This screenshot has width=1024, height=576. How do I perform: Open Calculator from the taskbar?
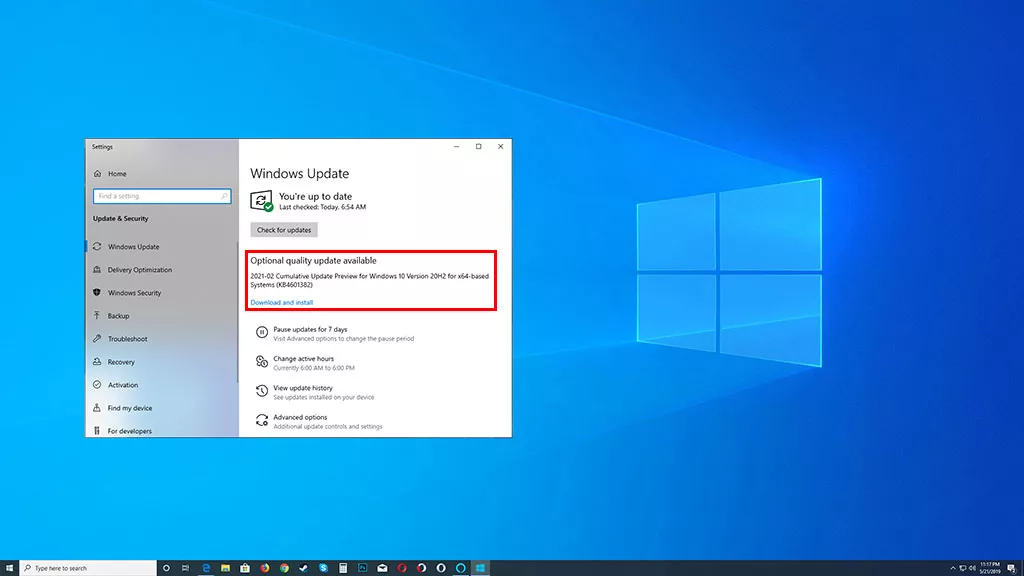click(343, 568)
